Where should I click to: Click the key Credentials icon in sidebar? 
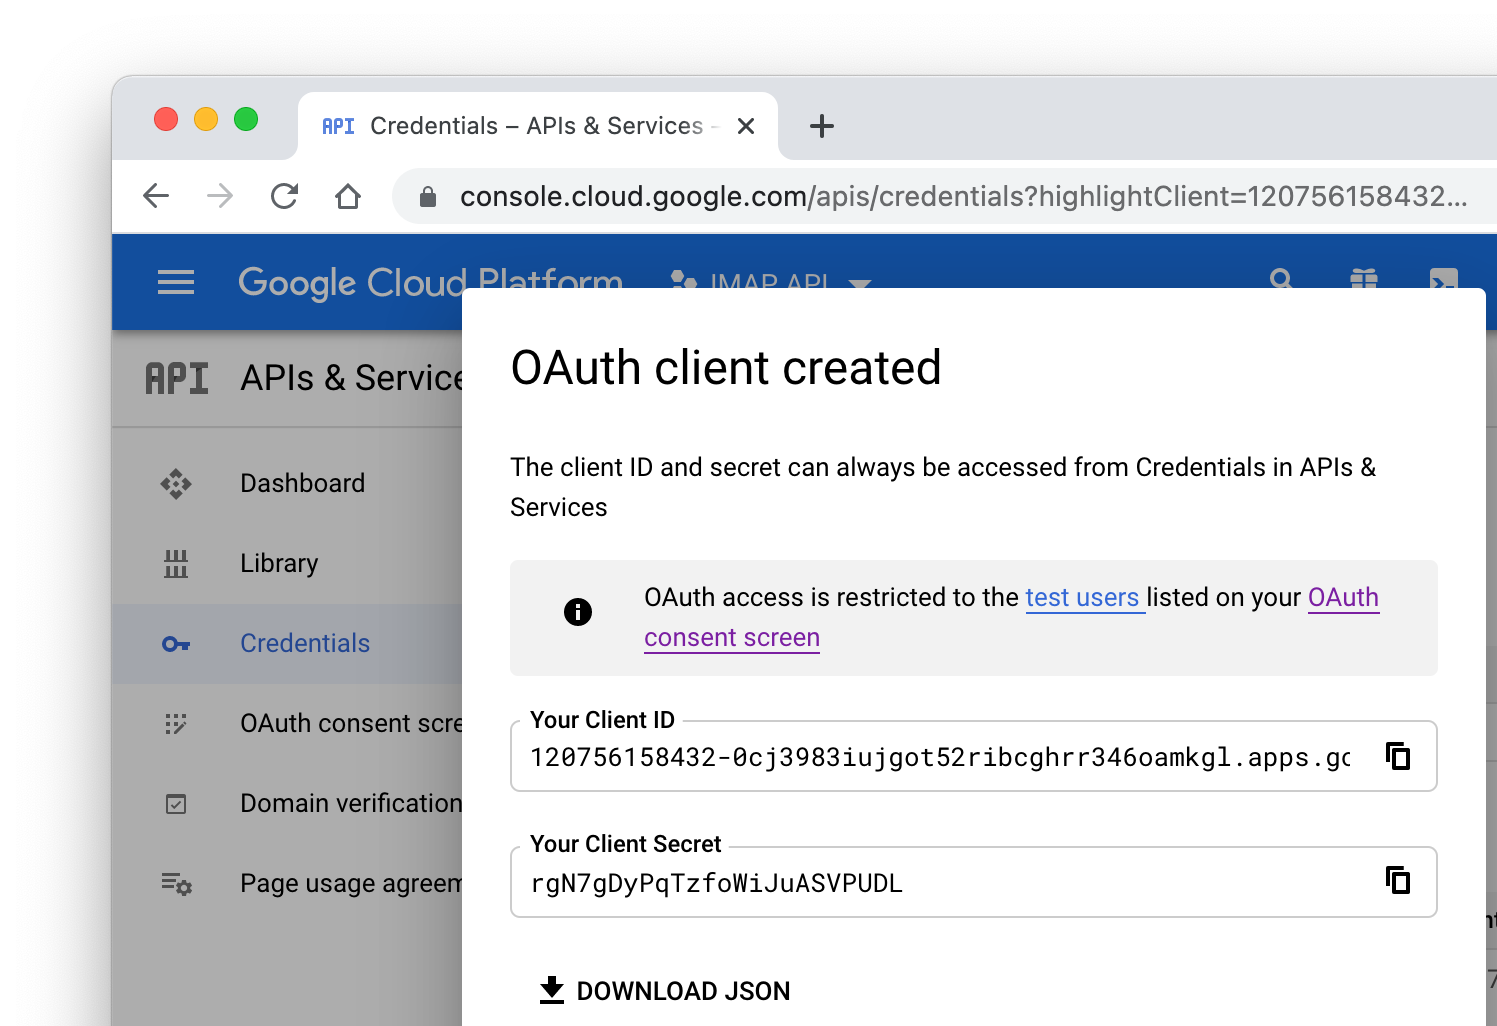176,644
